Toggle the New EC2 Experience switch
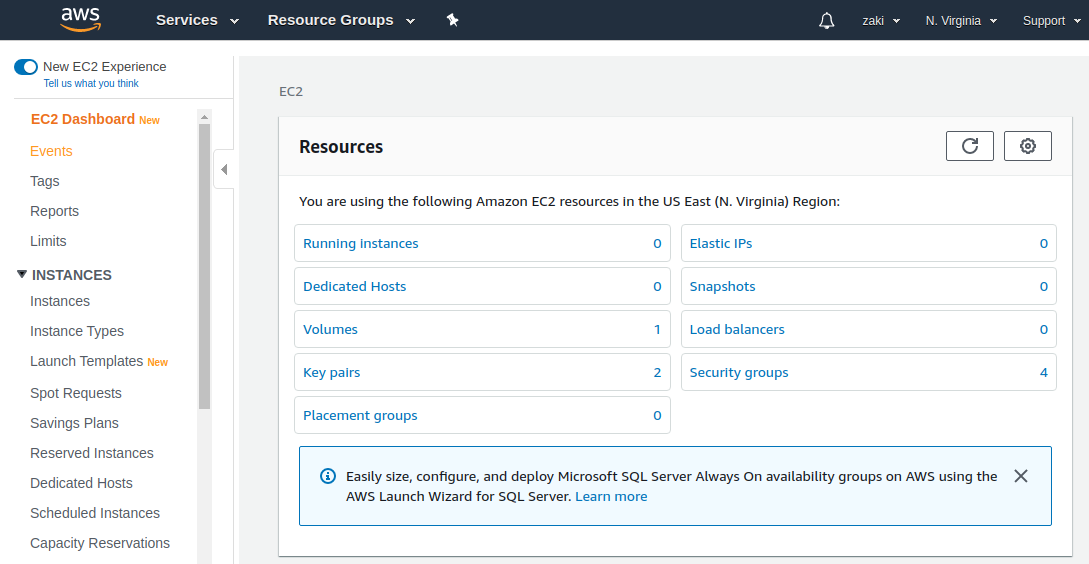1089x564 pixels. (x=26, y=67)
